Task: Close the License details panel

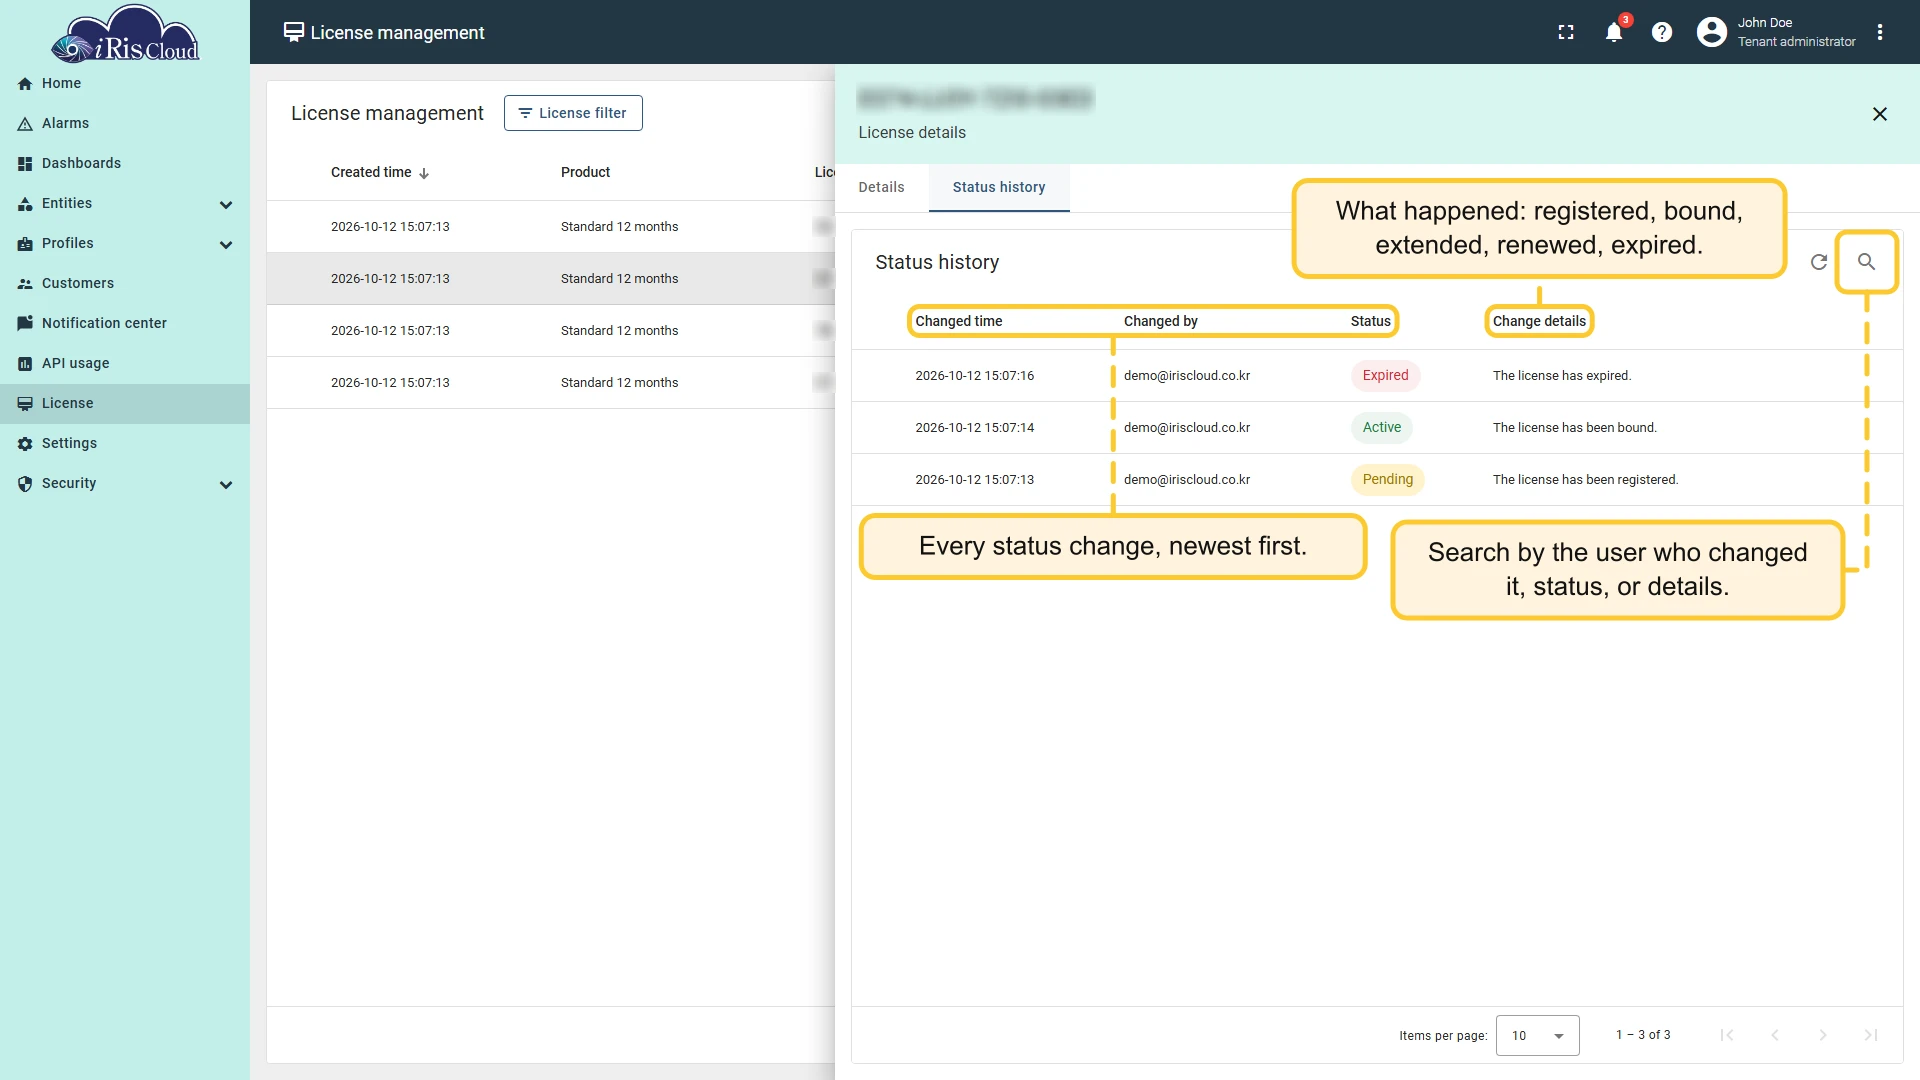Action: coord(1880,114)
